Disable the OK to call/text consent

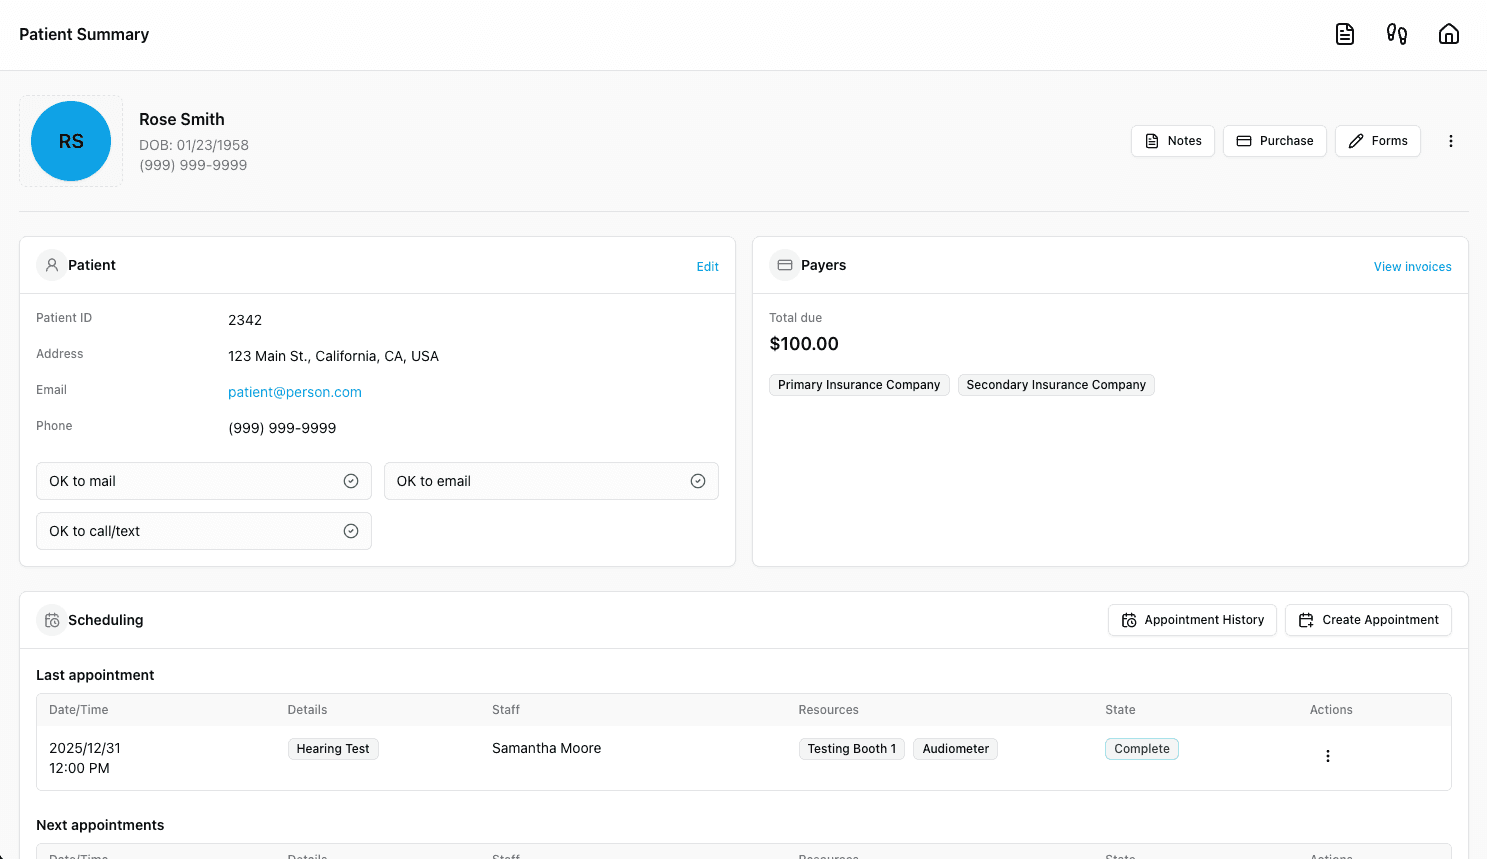[x=351, y=531]
